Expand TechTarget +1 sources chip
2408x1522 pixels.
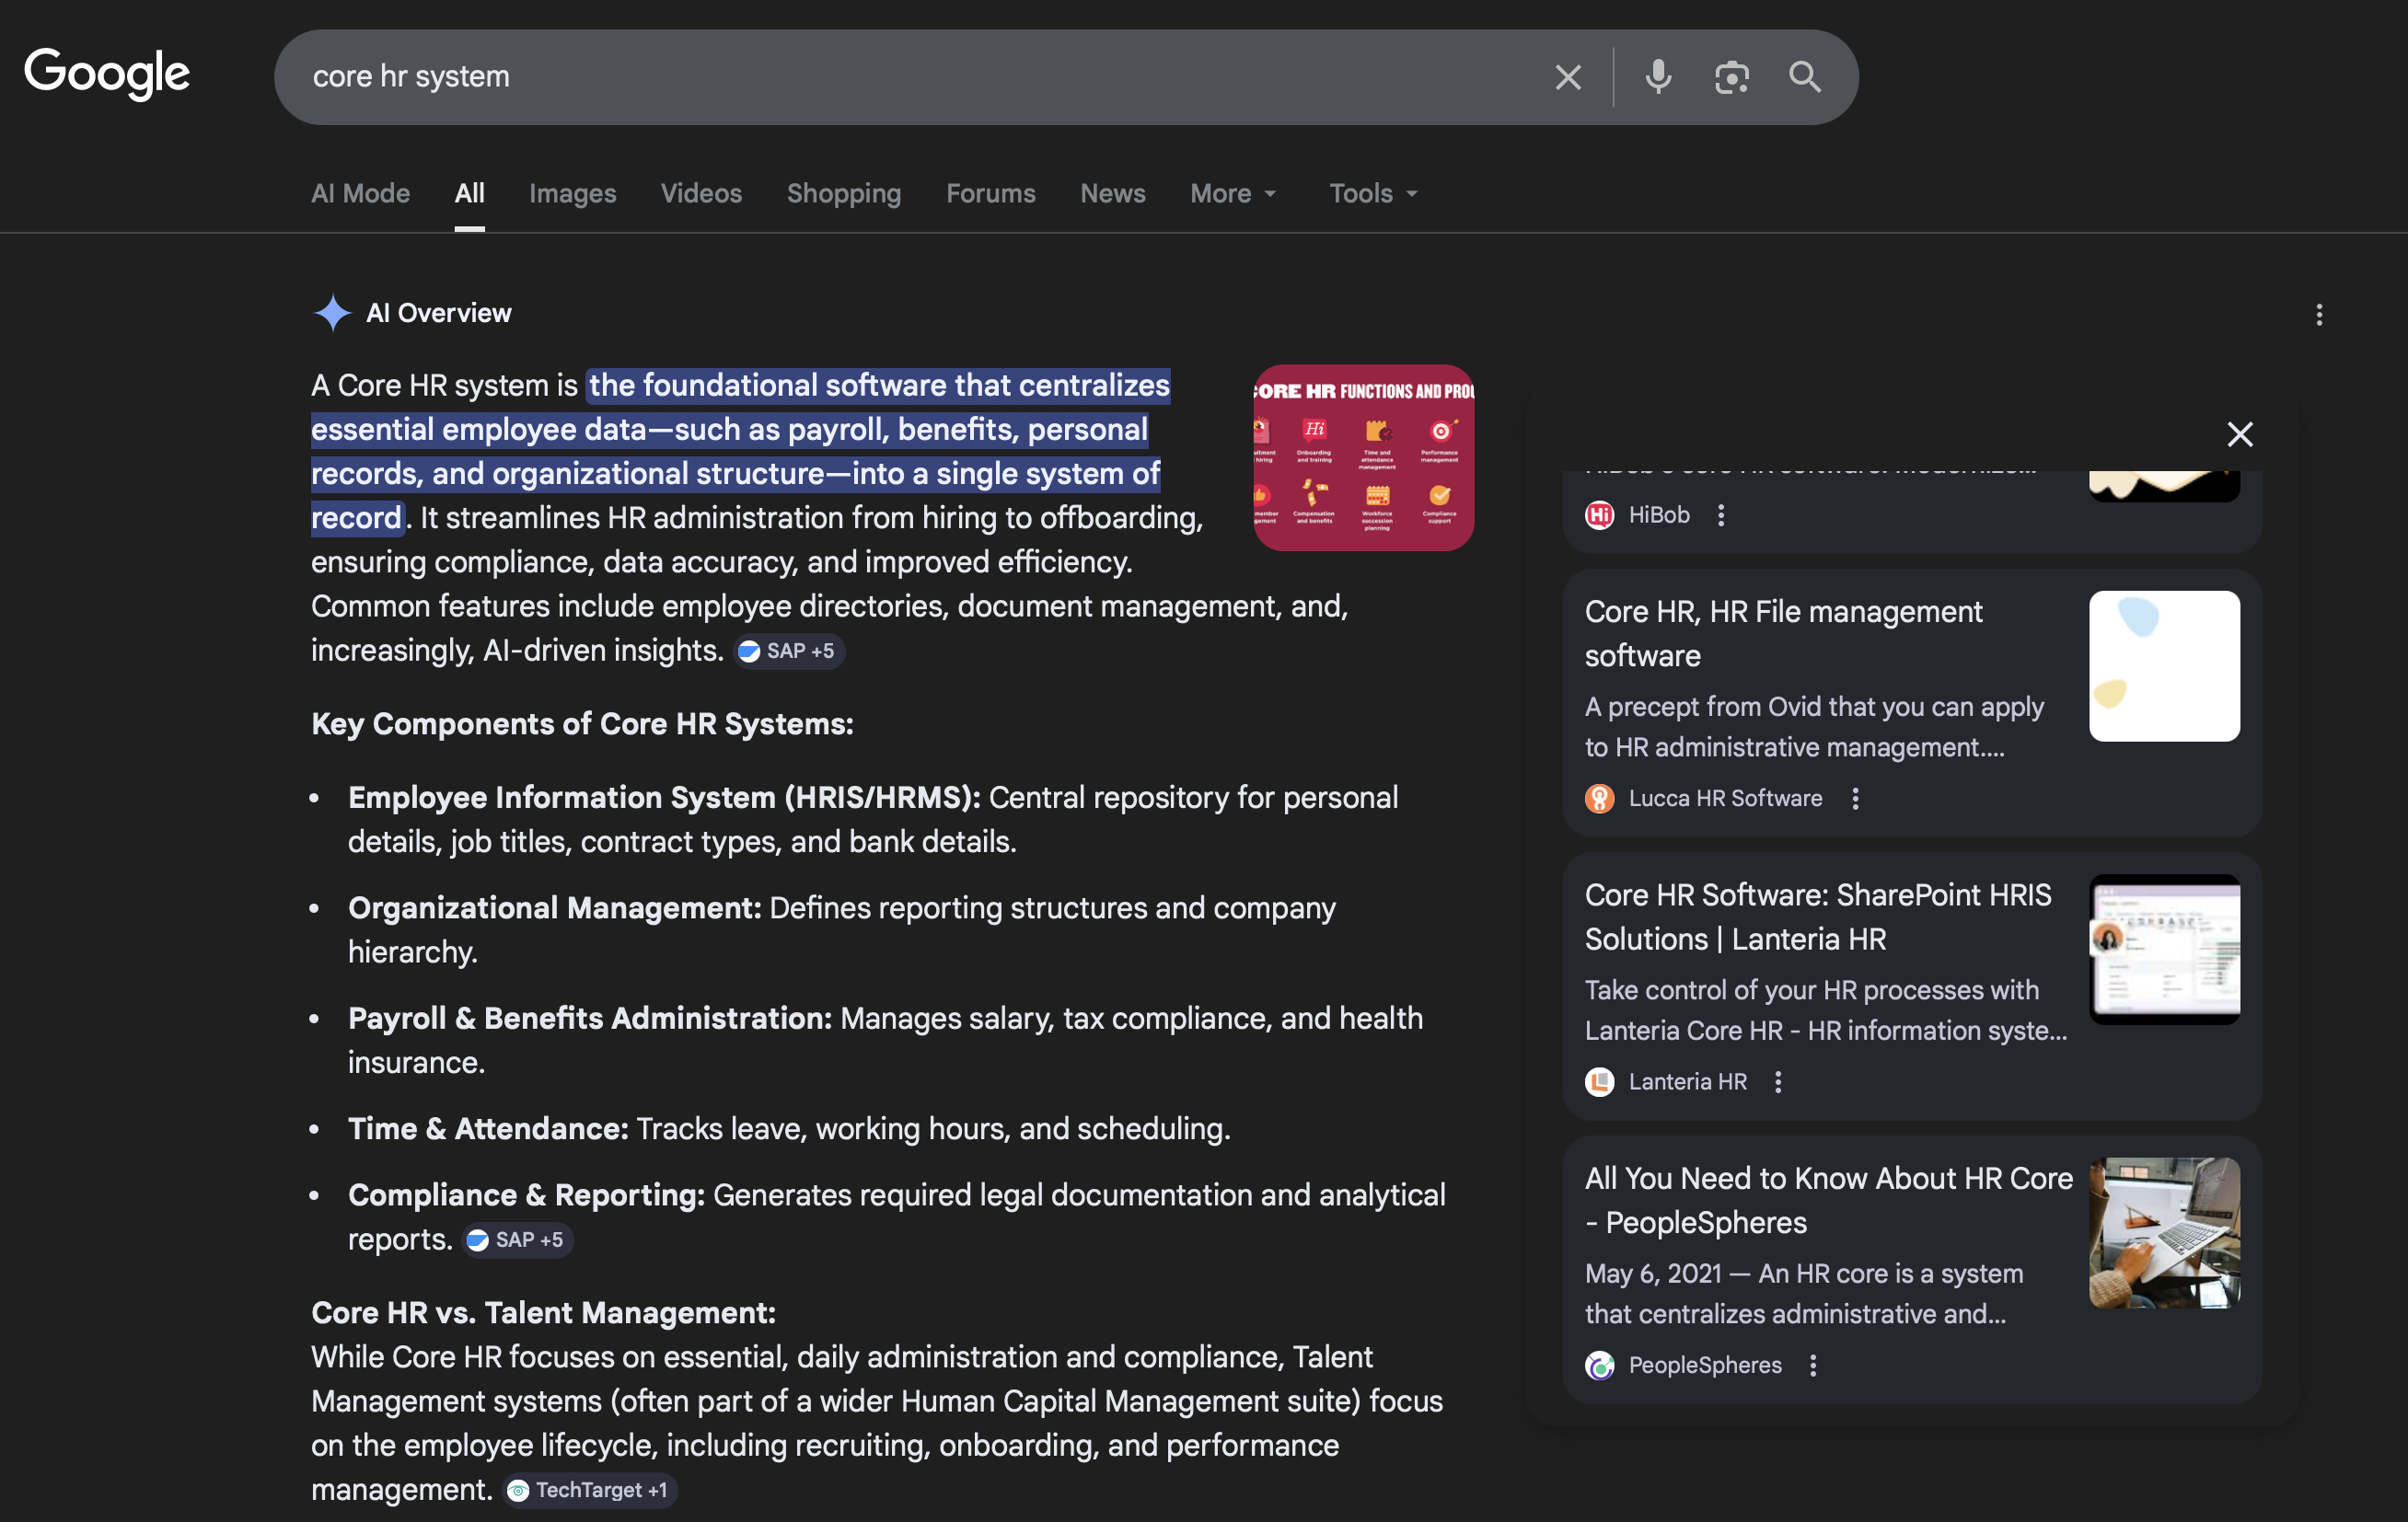tap(589, 1490)
